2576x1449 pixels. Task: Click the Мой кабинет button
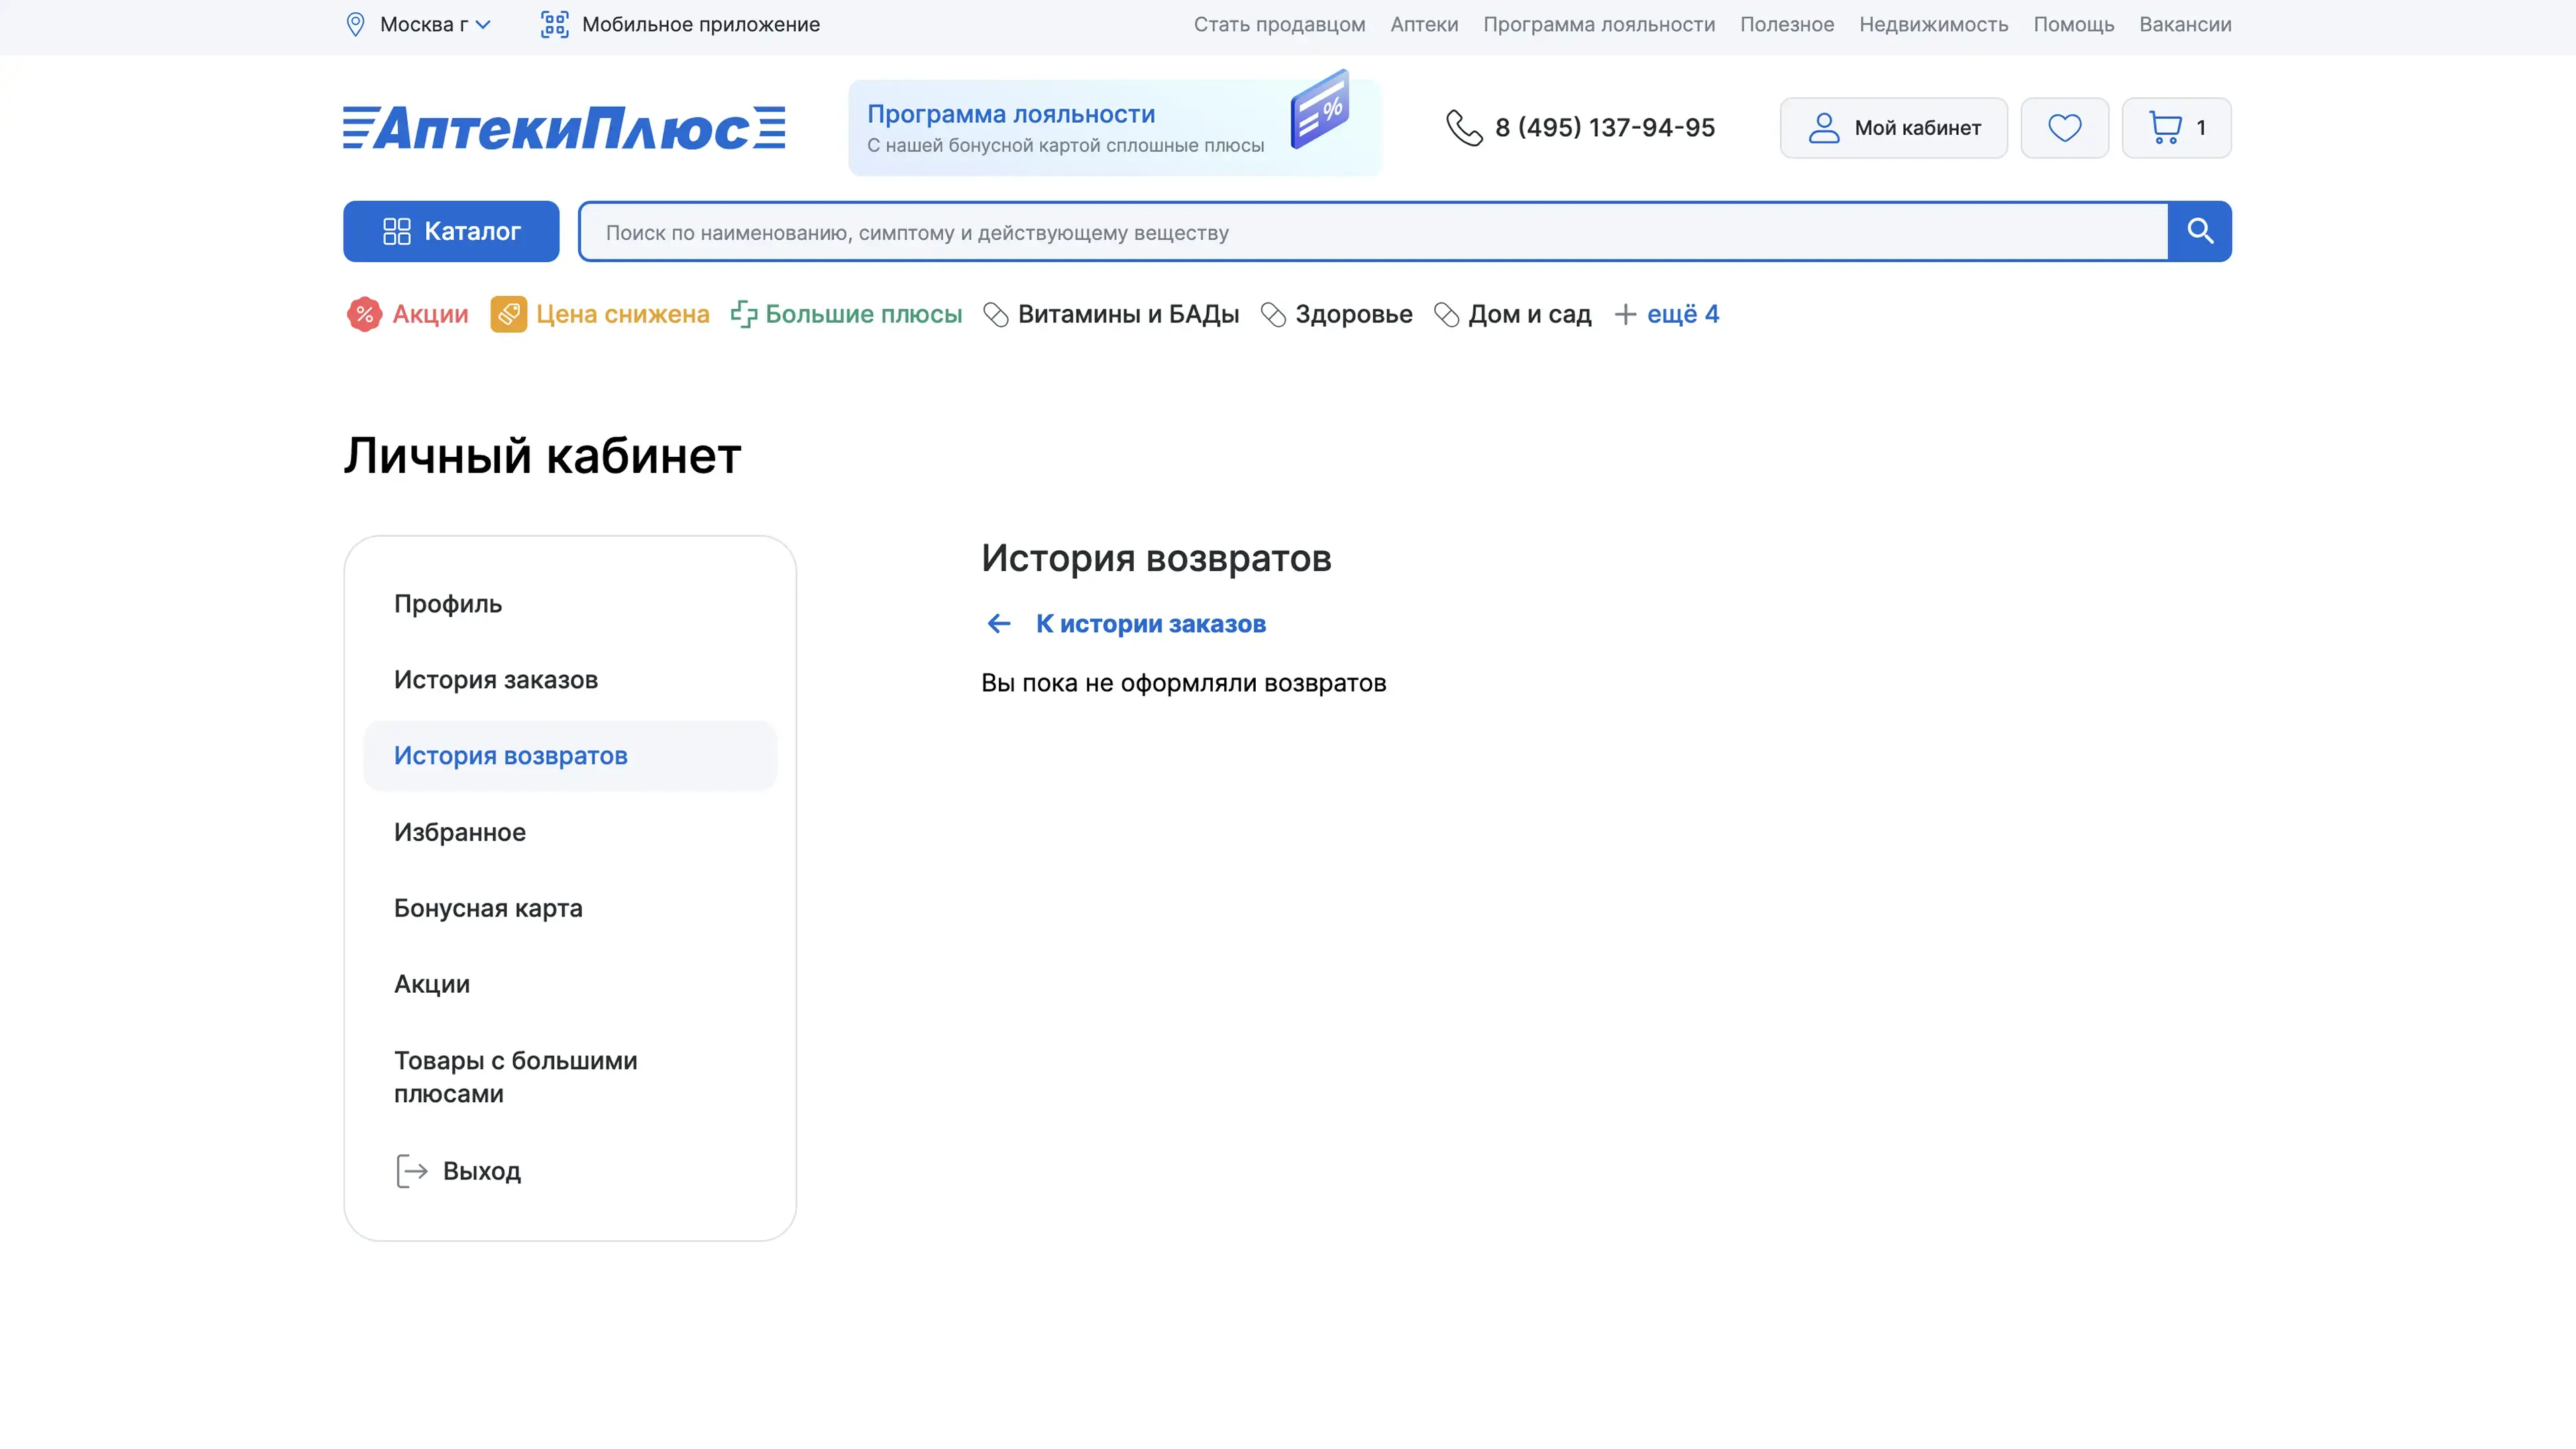pyautogui.click(x=1893, y=128)
